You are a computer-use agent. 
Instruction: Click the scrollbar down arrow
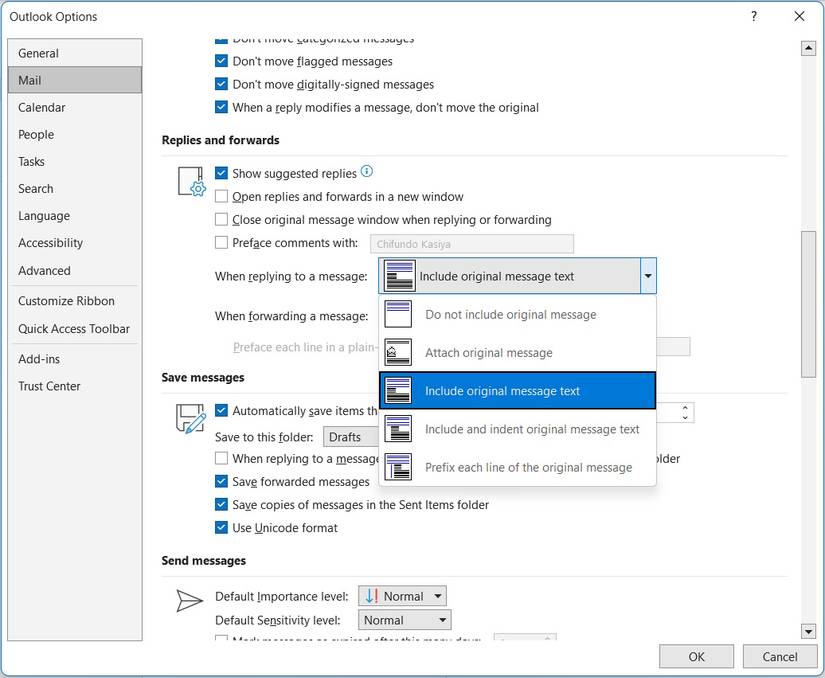click(808, 631)
